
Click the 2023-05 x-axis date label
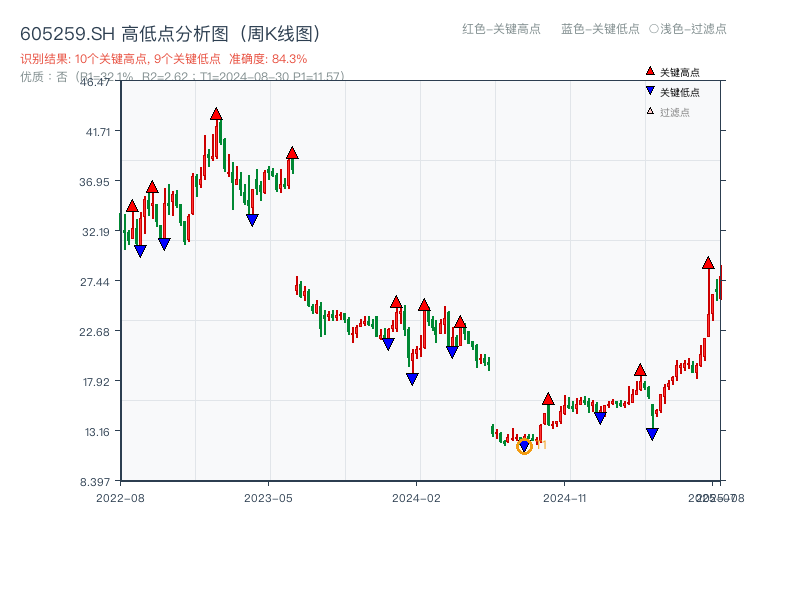point(268,497)
